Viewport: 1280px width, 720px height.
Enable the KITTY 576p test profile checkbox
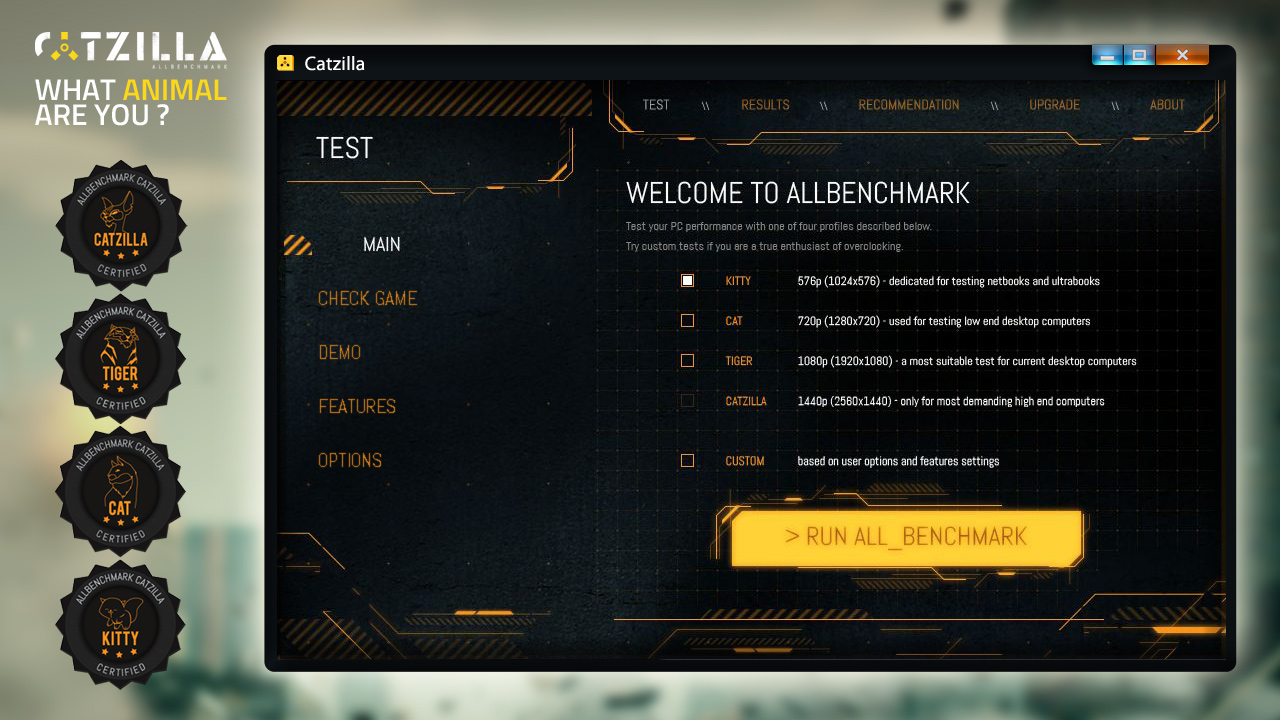point(687,281)
